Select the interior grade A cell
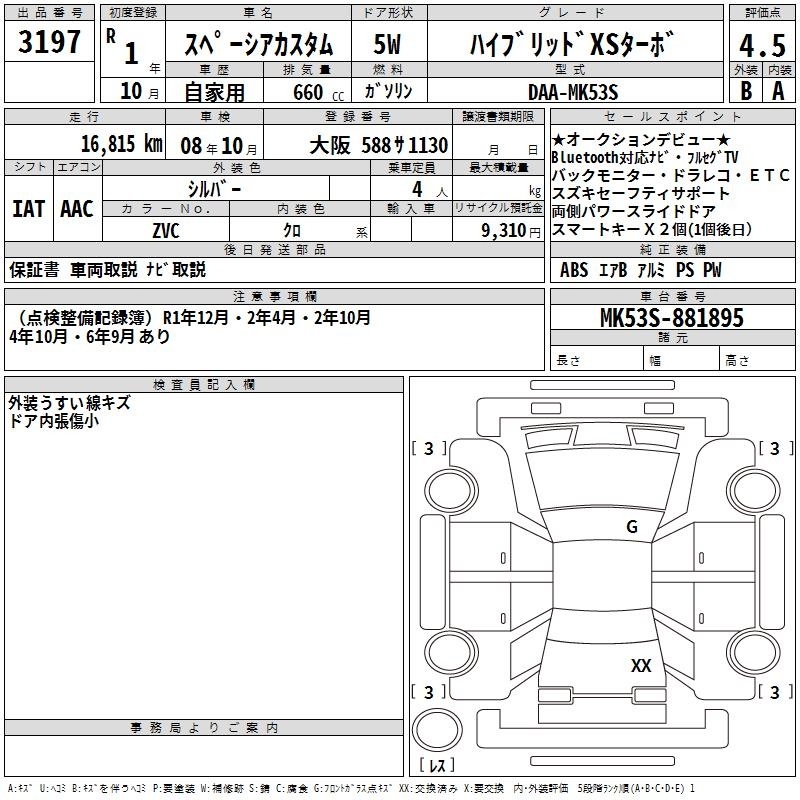 [777, 91]
